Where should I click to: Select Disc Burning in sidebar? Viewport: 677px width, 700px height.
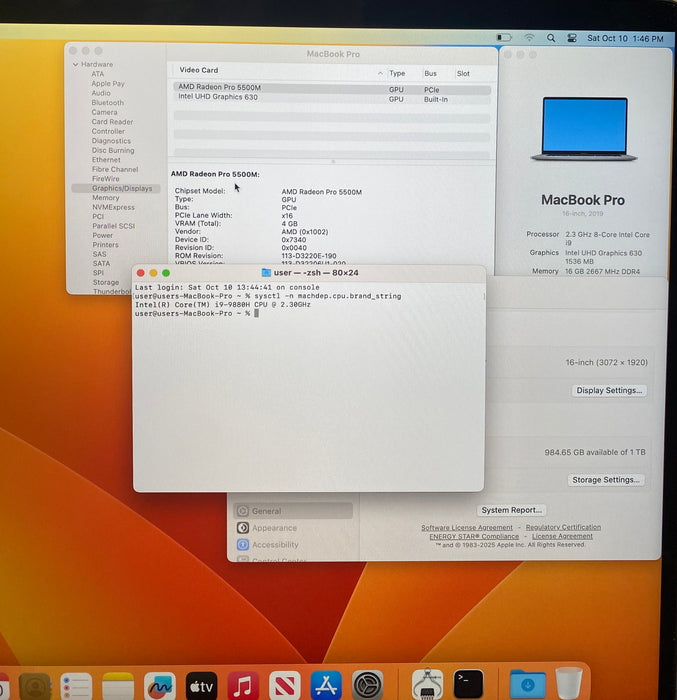[x=113, y=150]
